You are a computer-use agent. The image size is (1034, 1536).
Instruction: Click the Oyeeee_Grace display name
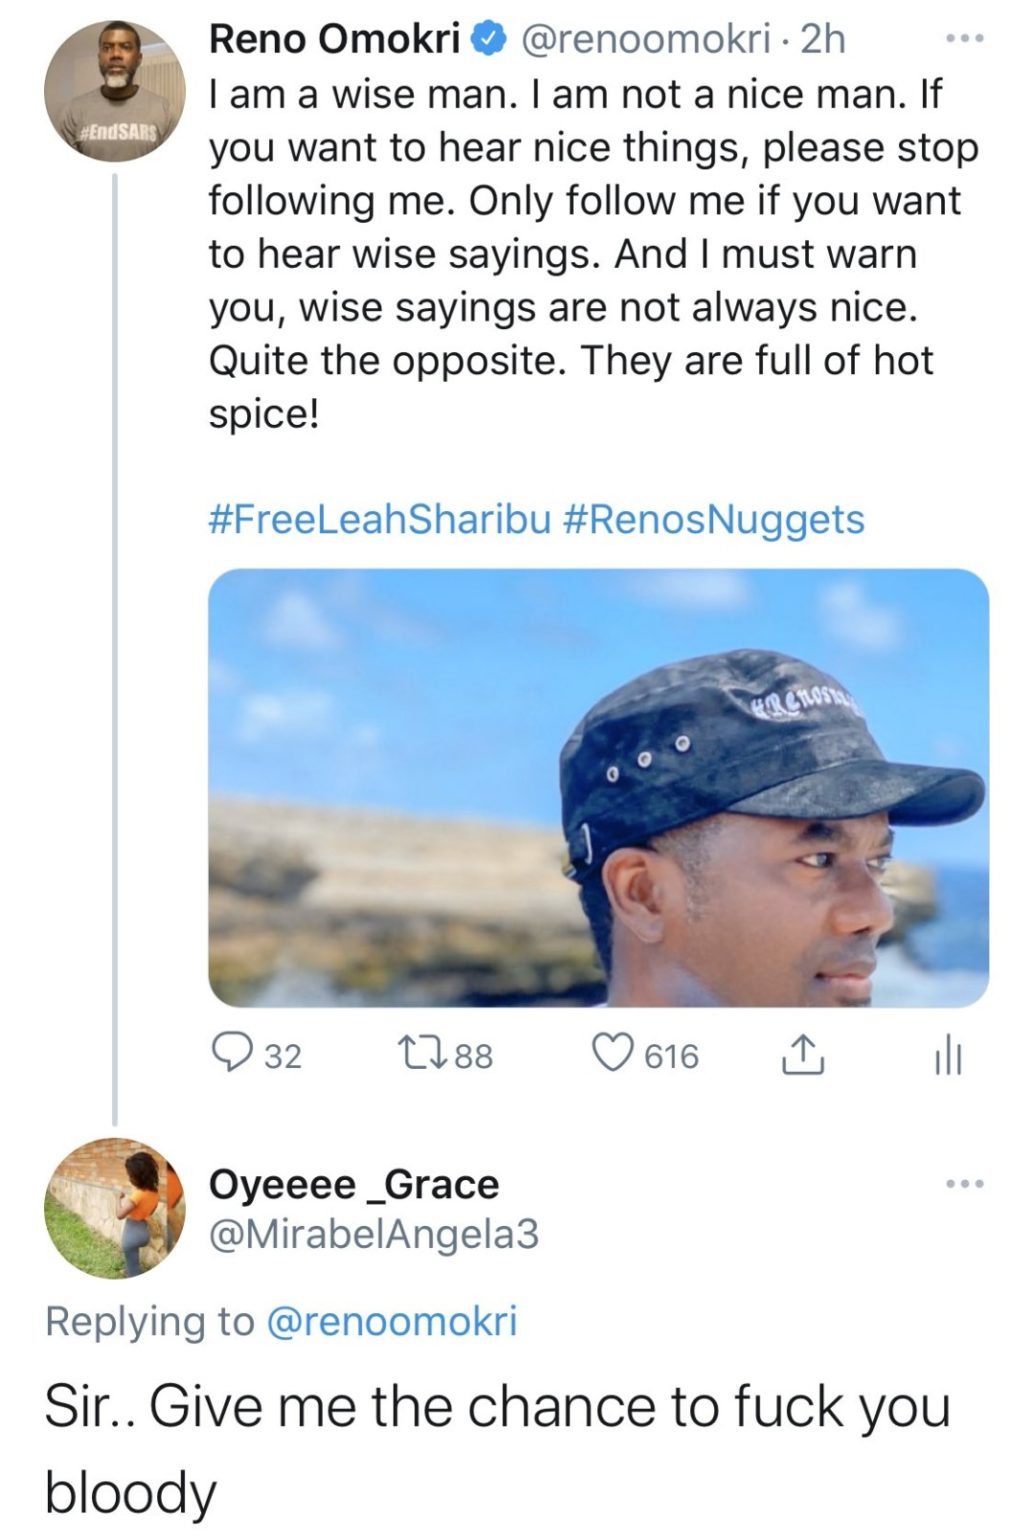(353, 1185)
